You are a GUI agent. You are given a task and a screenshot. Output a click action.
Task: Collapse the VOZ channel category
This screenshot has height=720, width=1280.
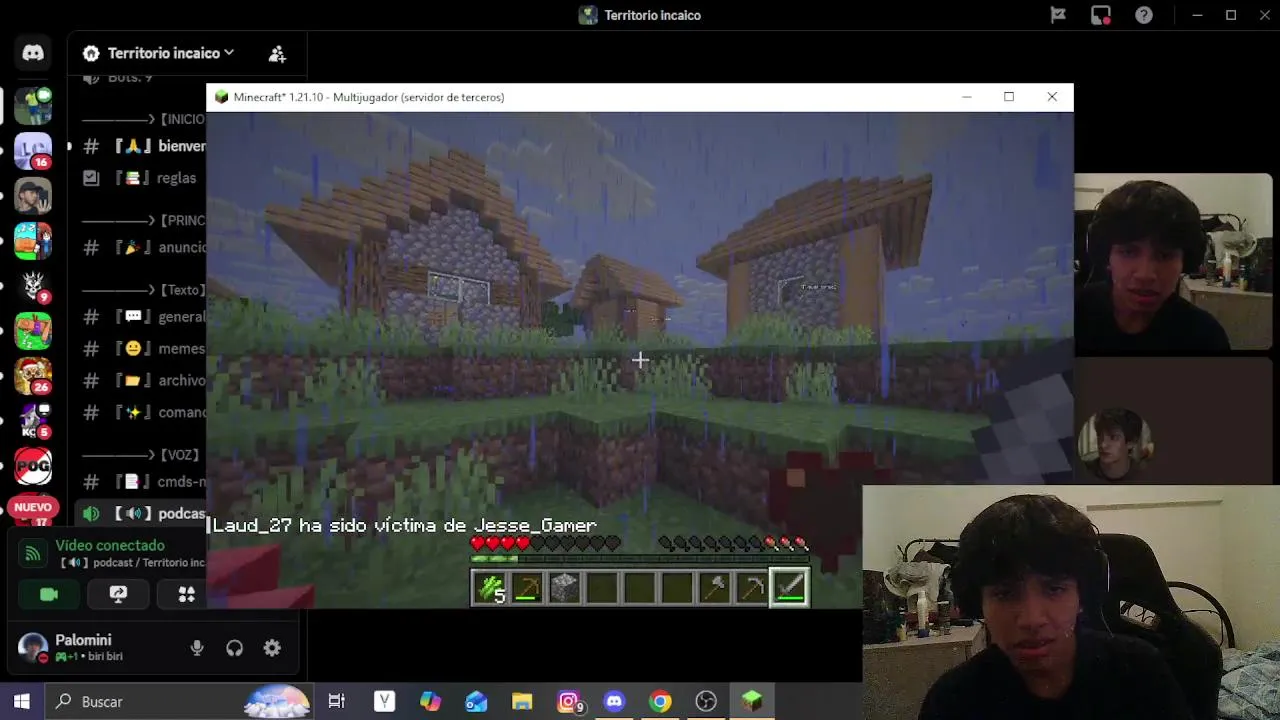point(140,454)
